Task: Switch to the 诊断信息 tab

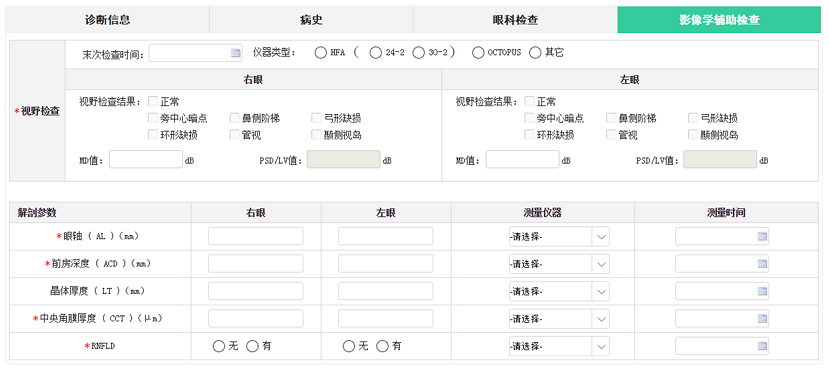Action: (x=107, y=20)
